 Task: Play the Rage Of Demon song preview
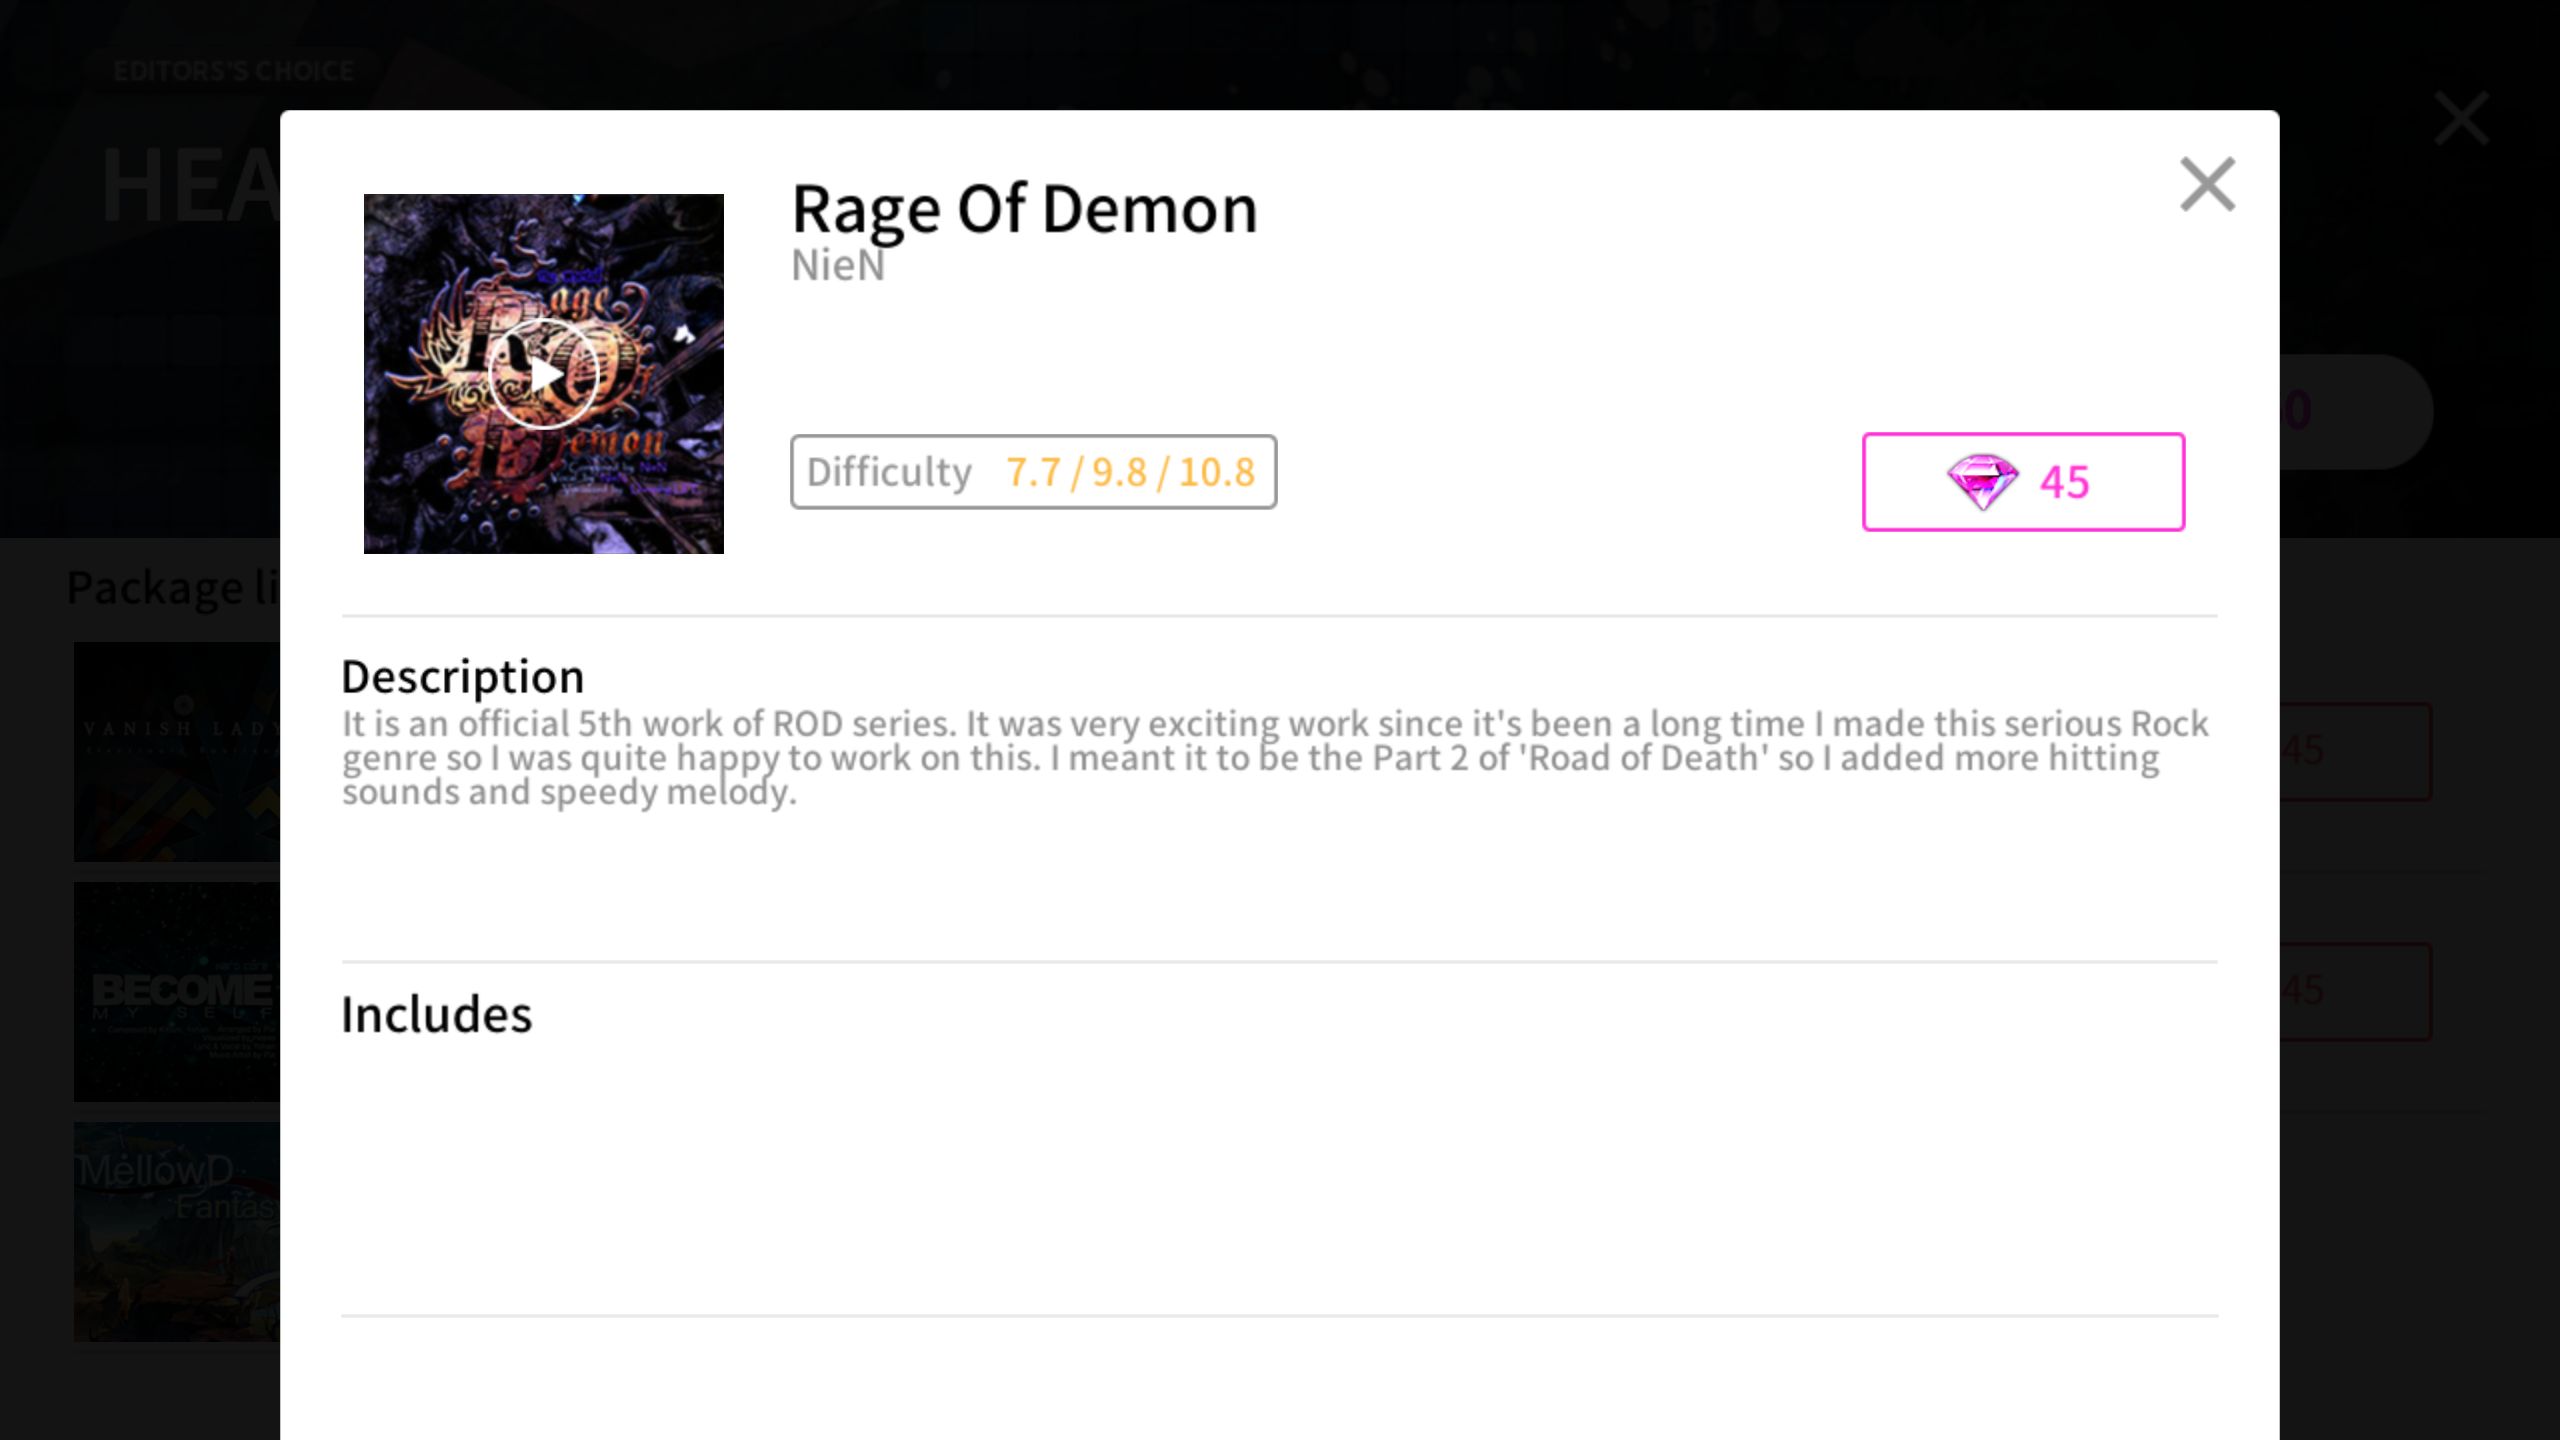click(x=543, y=374)
